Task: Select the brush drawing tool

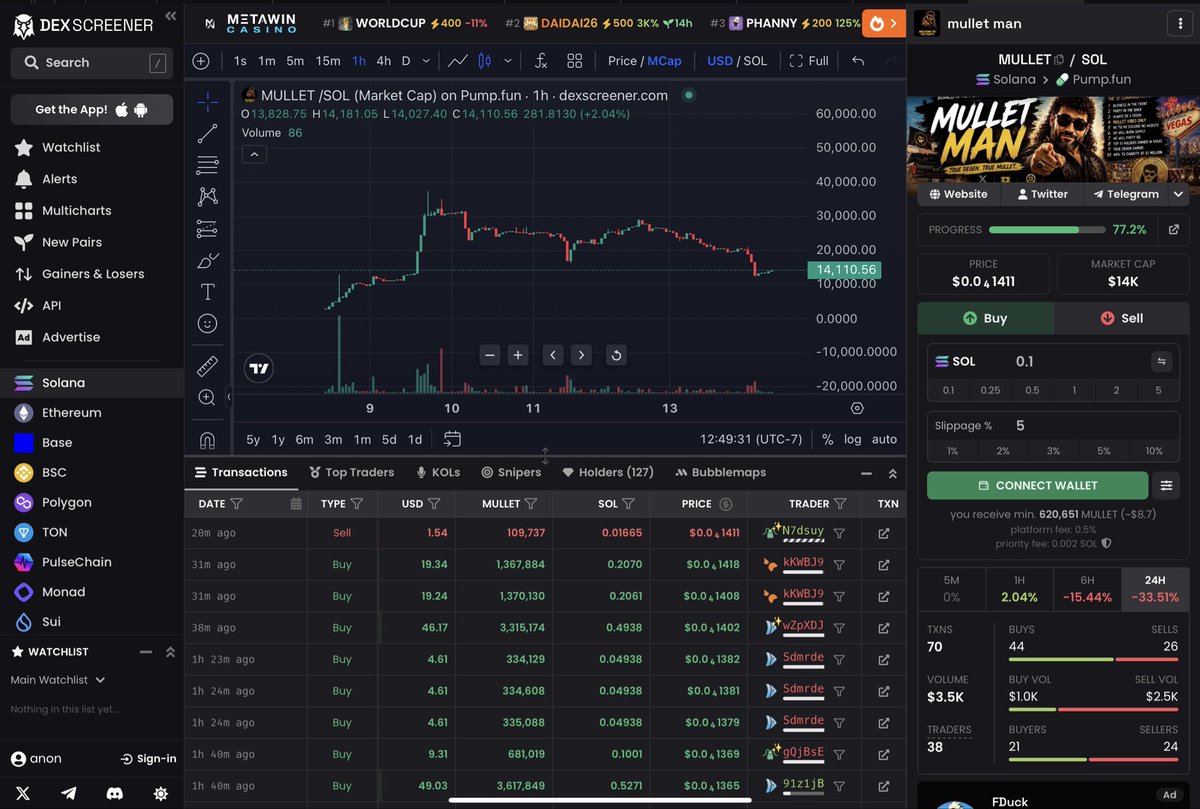Action: tap(207, 261)
